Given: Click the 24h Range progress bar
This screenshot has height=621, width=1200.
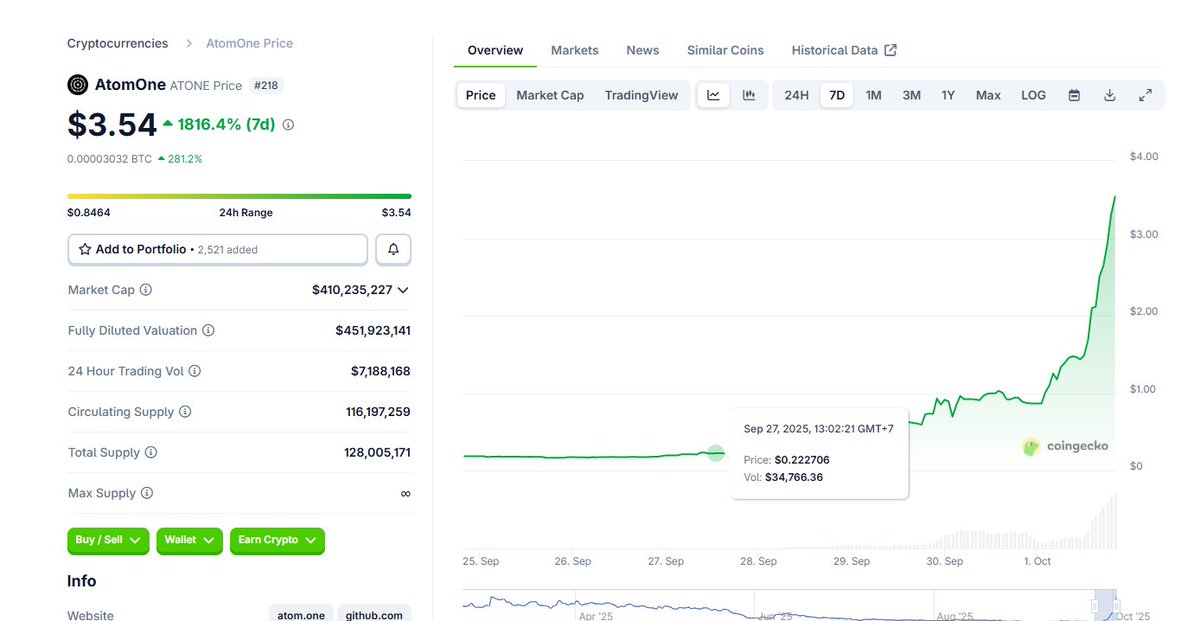Looking at the screenshot, I should point(239,196).
